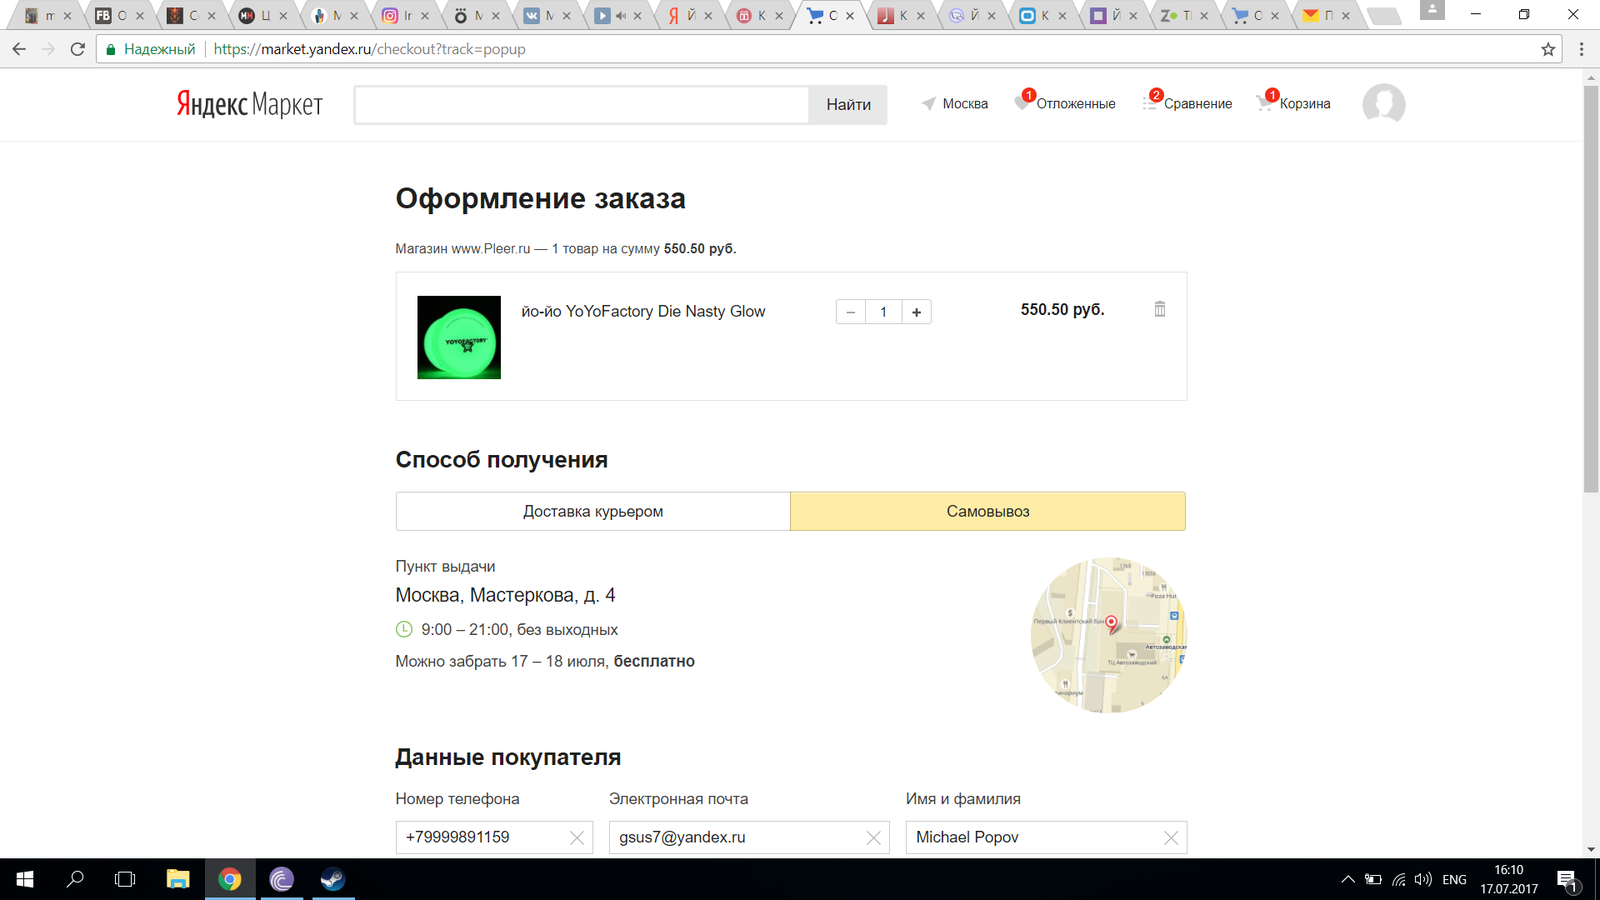
Task: Go back in browser history
Action: [x=19, y=49]
